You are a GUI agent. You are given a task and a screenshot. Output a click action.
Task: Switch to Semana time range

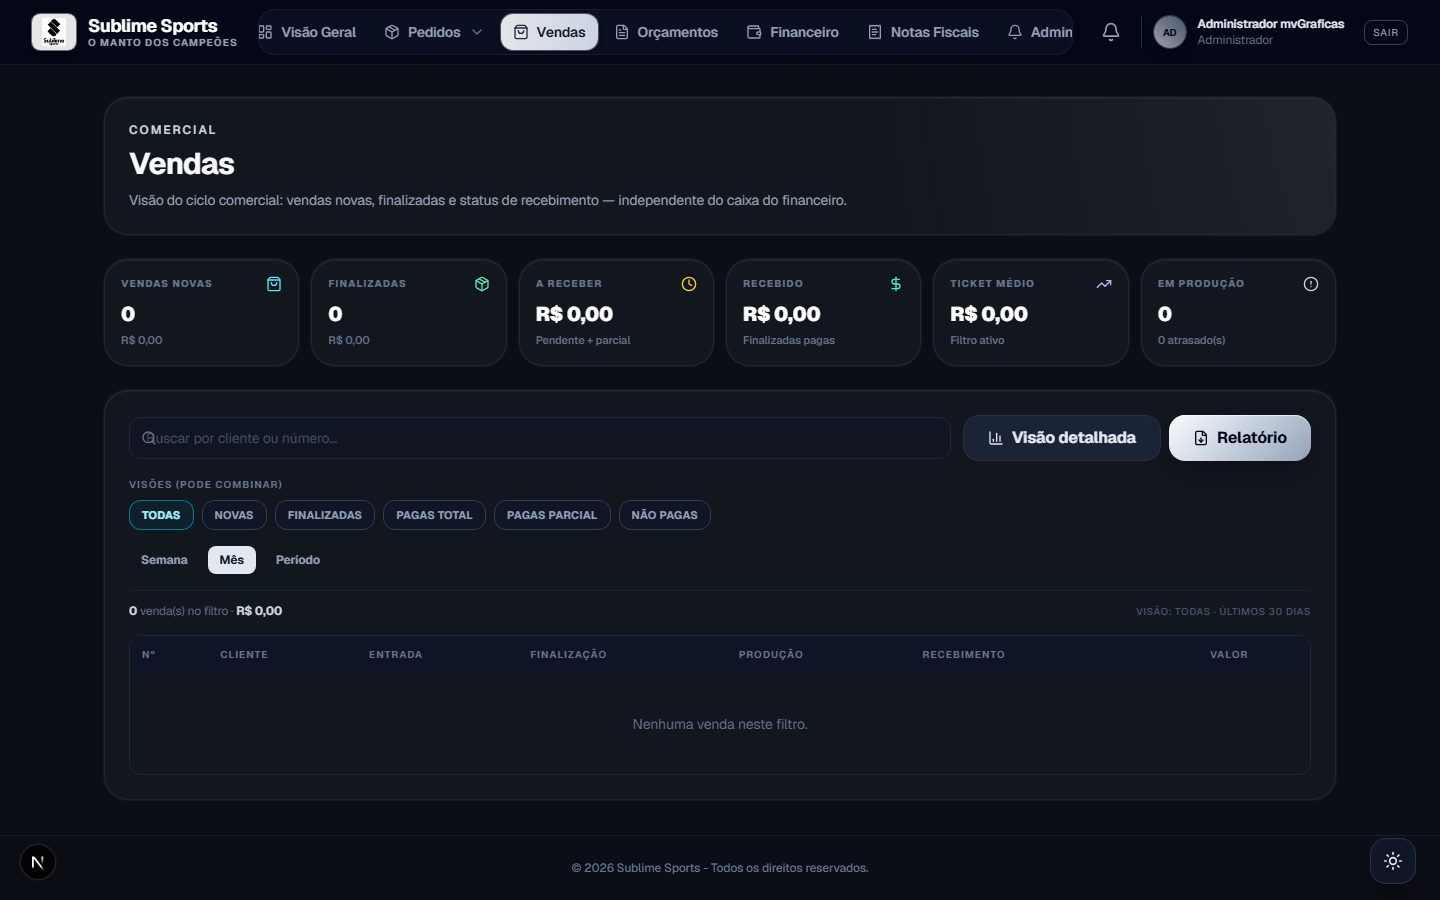(x=164, y=560)
